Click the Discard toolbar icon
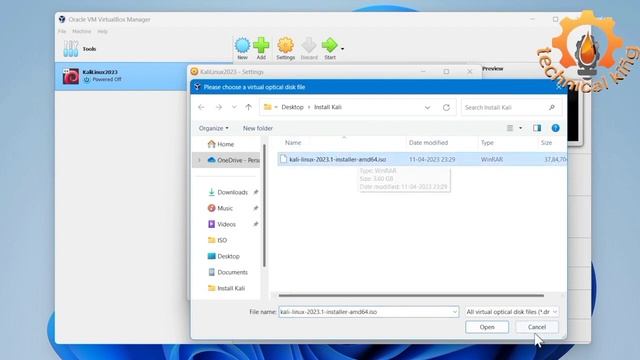Image resolution: width=640 pixels, height=360 pixels. (x=309, y=48)
